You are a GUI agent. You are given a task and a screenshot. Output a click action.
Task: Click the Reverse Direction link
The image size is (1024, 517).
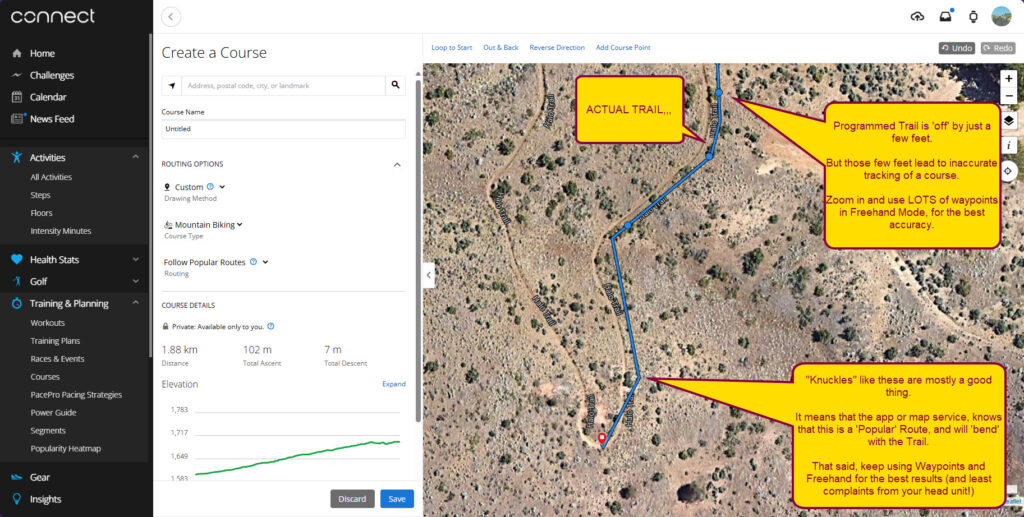point(557,48)
